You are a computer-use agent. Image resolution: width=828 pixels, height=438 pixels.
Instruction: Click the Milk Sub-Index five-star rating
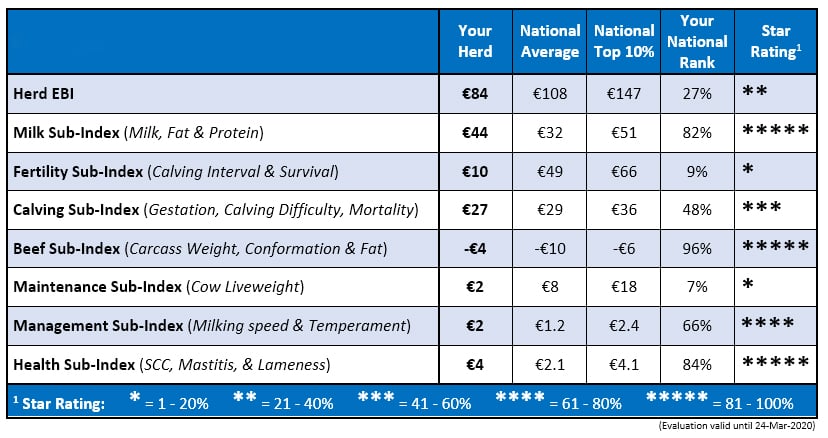[775, 131]
